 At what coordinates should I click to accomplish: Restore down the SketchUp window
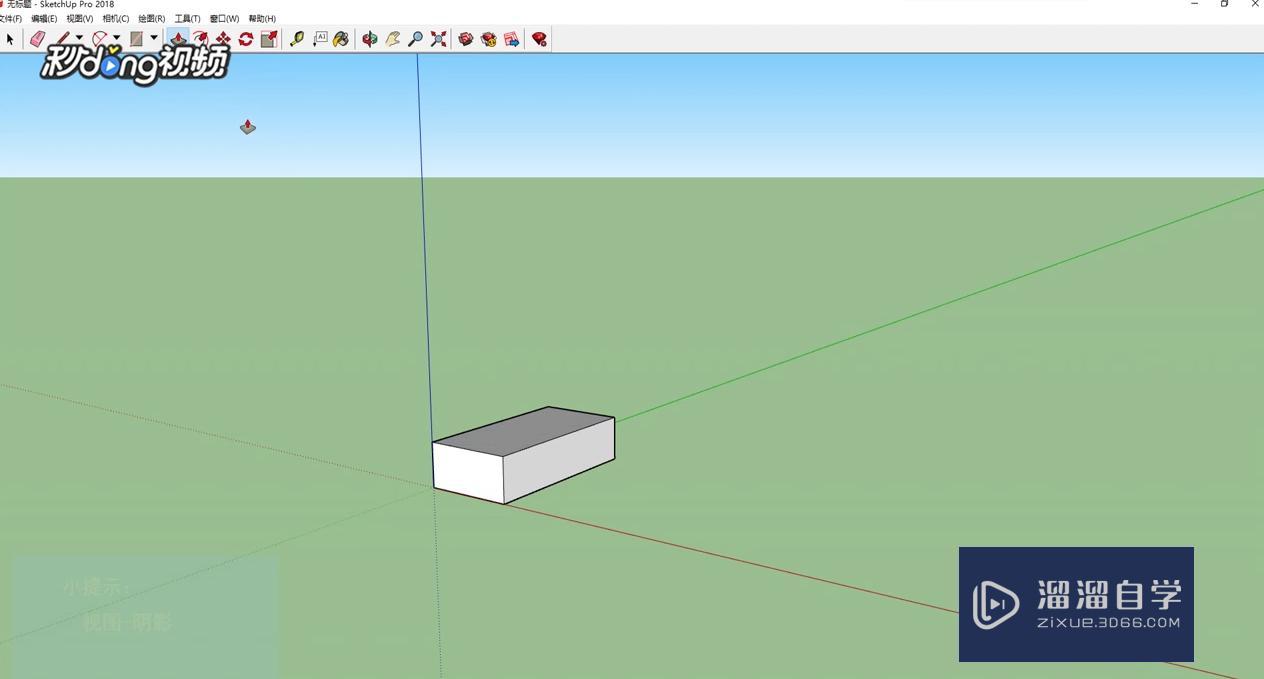1225,4
